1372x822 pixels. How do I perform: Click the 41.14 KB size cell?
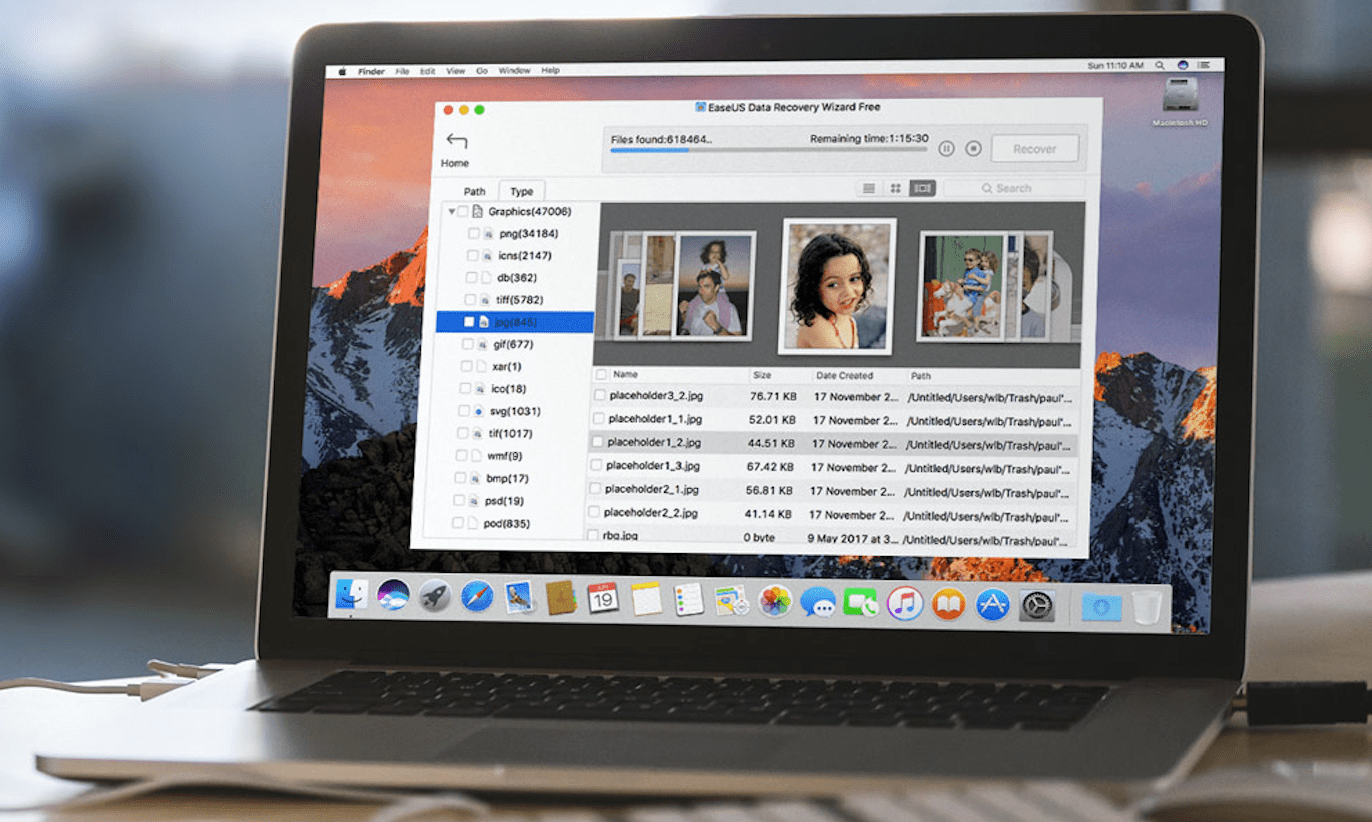[x=770, y=513]
